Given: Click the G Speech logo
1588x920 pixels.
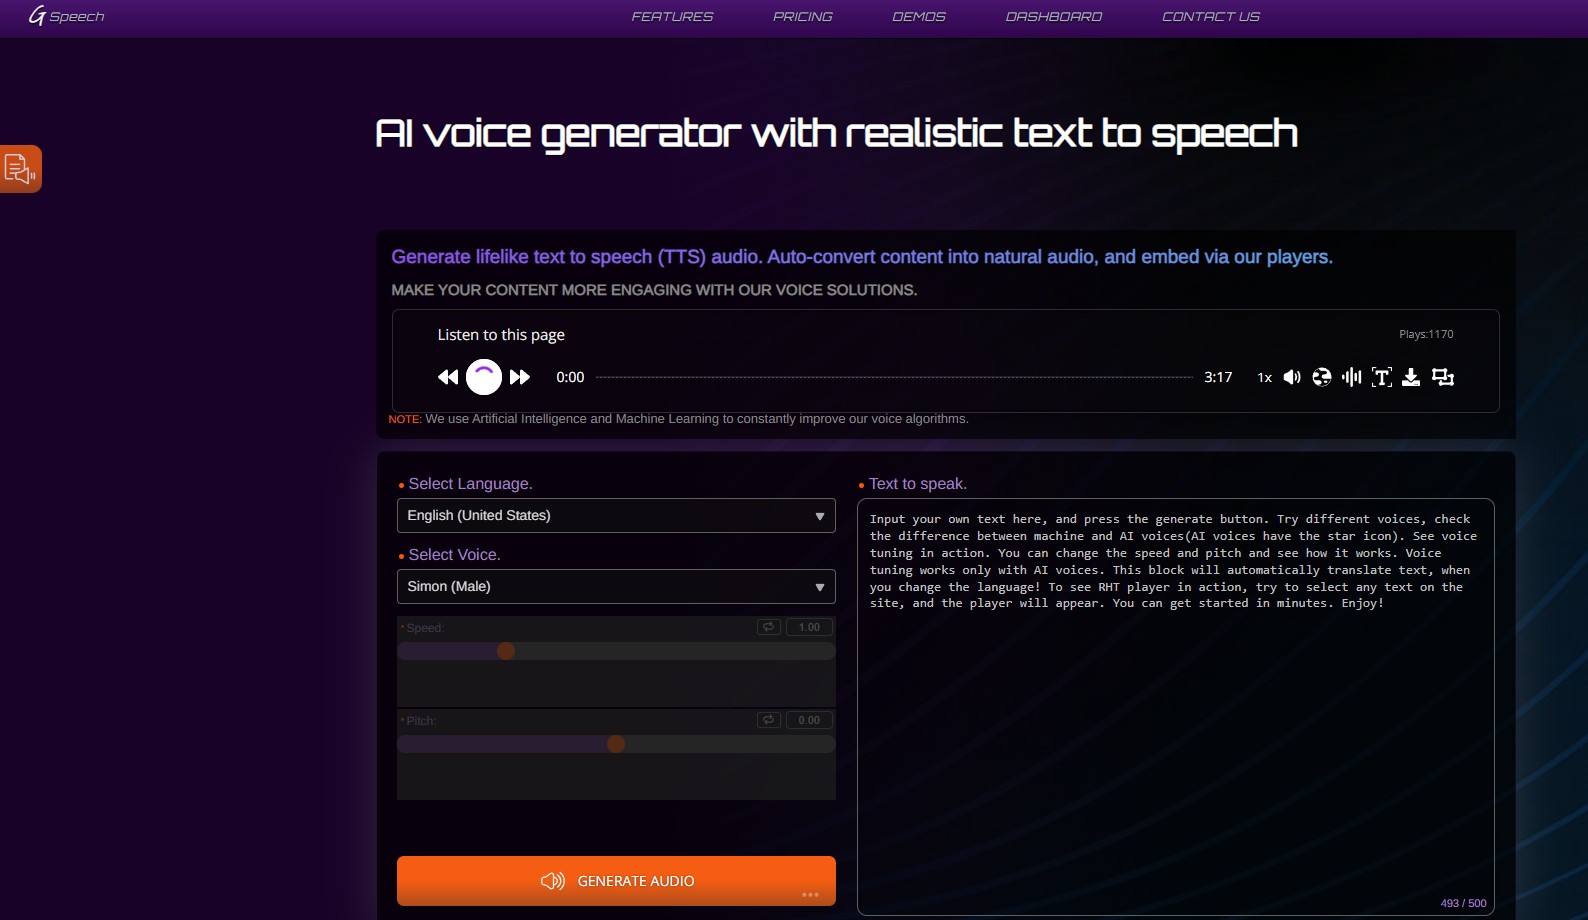Looking at the screenshot, I should click(66, 16).
